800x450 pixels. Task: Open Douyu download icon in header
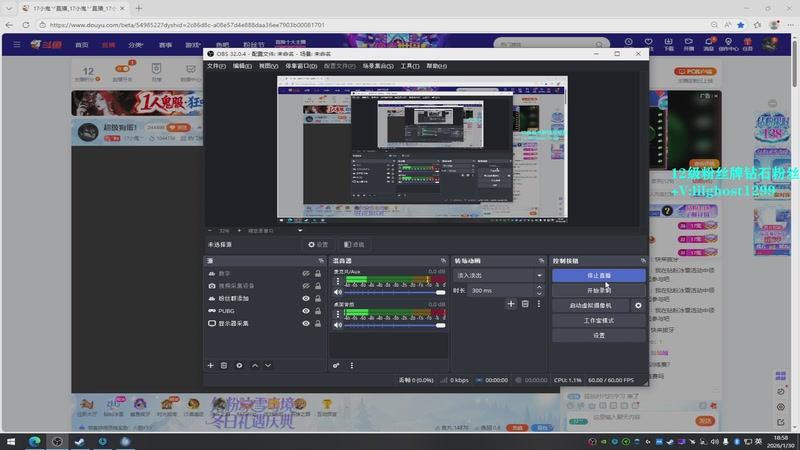(668, 44)
